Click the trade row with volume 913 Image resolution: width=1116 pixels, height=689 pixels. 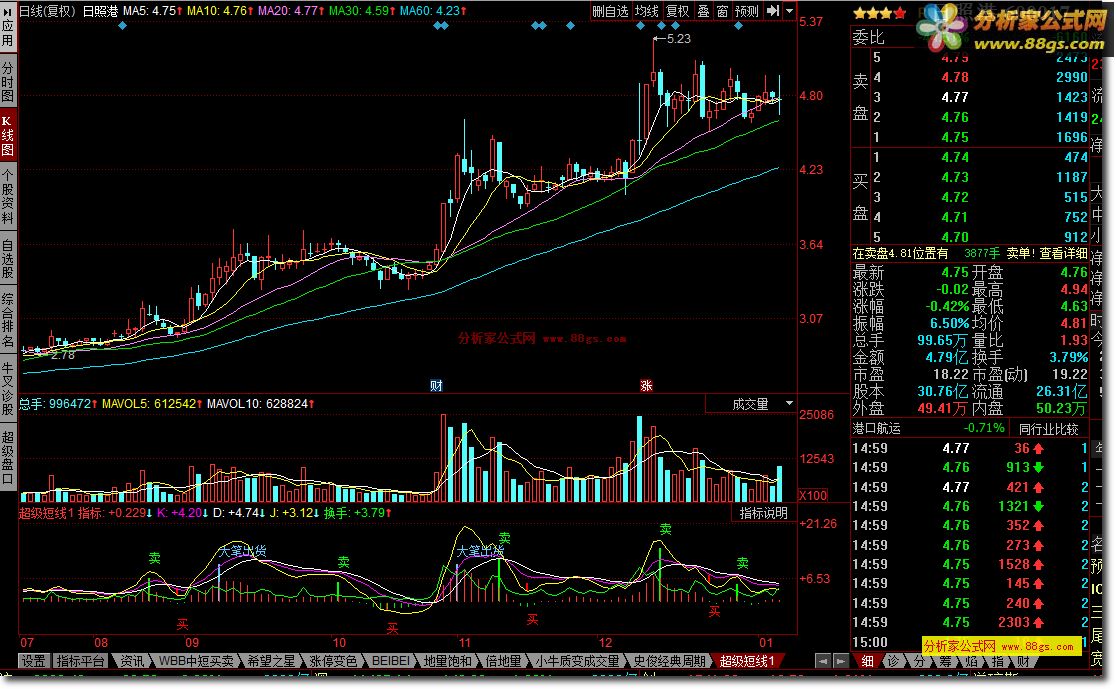coord(970,468)
